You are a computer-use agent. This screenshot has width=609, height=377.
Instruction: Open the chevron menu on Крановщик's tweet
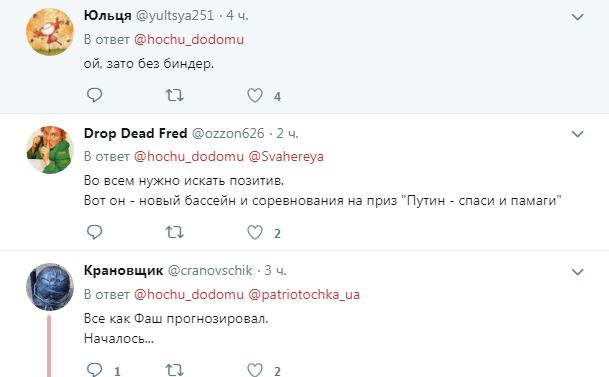(578, 272)
